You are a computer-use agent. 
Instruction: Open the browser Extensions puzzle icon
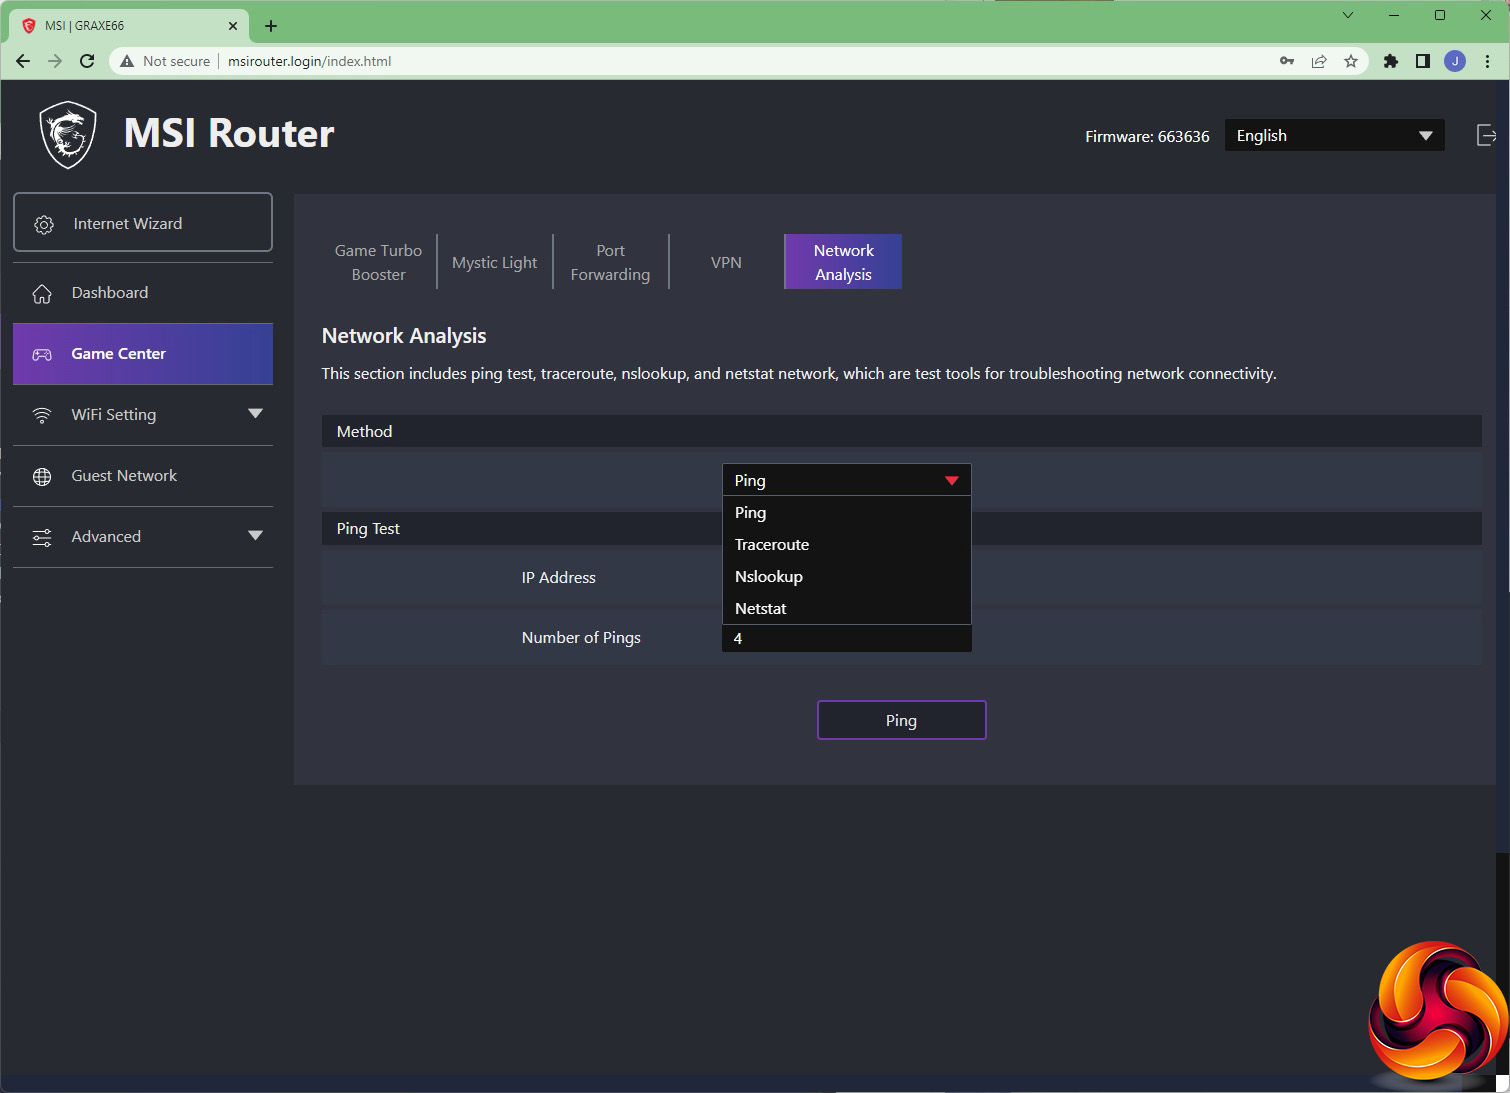pos(1390,61)
